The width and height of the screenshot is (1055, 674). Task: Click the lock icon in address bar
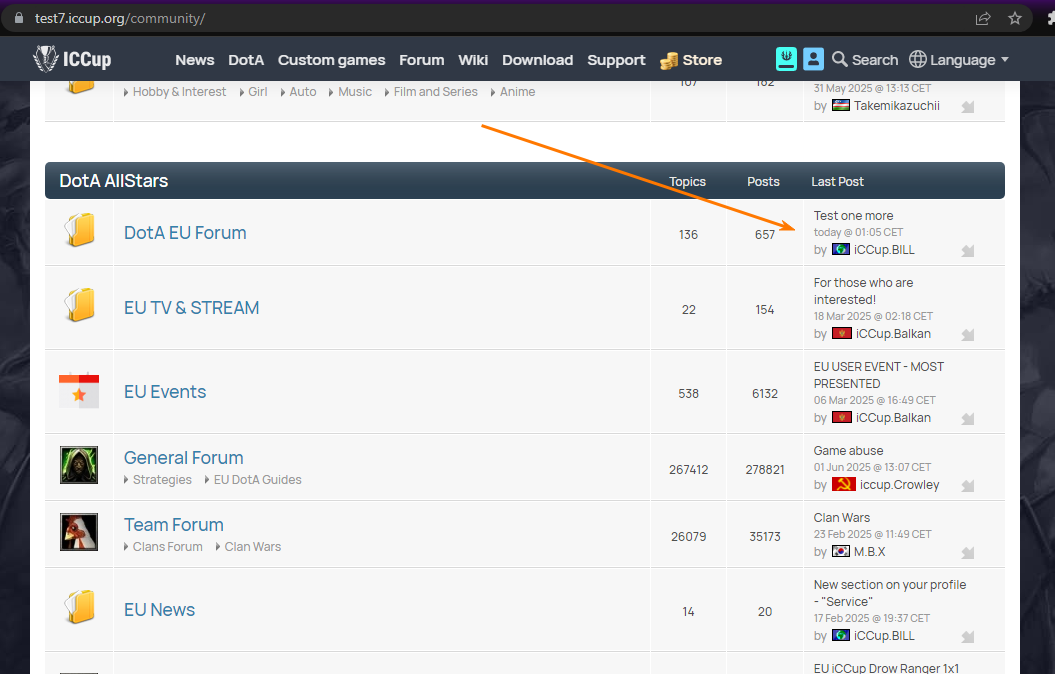point(19,18)
